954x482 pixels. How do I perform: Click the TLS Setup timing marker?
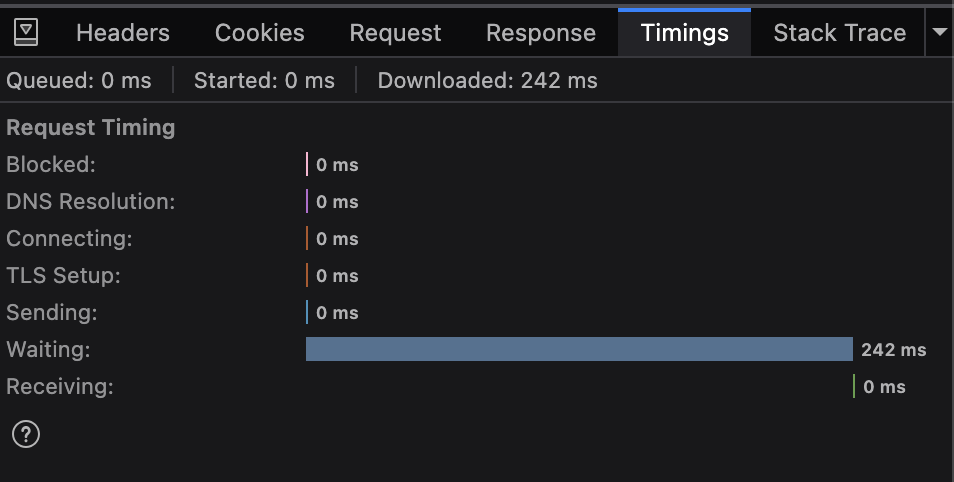(x=307, y=276)
